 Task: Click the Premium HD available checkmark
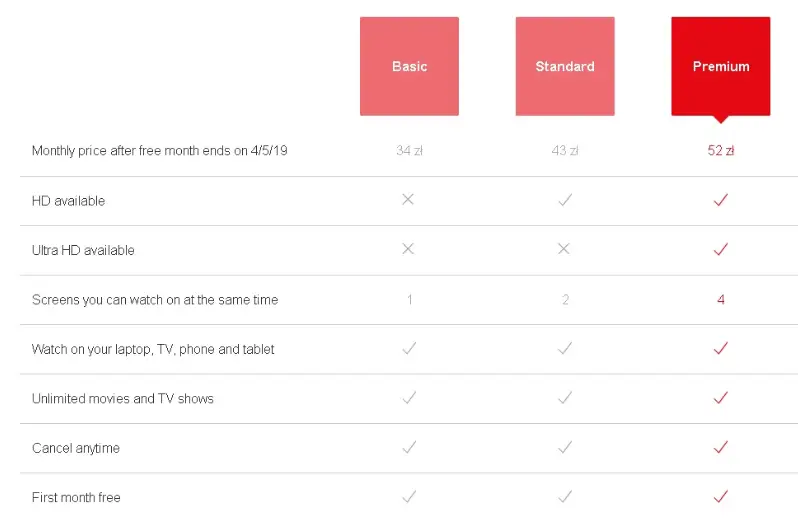point(721,200)
